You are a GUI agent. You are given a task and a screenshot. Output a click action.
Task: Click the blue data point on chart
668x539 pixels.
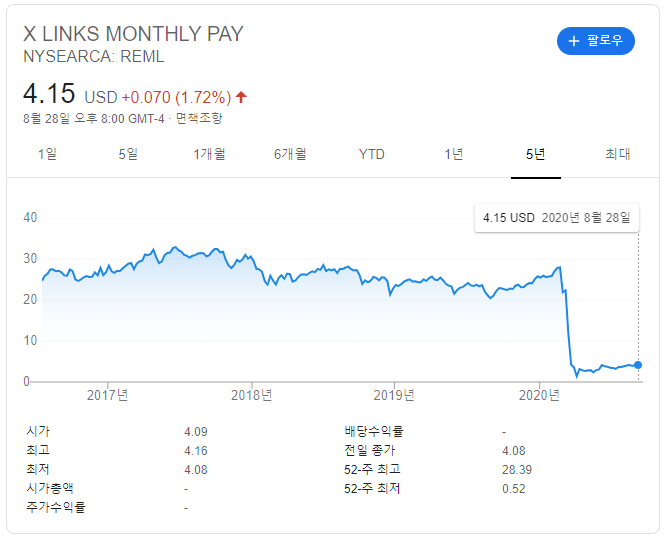(638, 365)
